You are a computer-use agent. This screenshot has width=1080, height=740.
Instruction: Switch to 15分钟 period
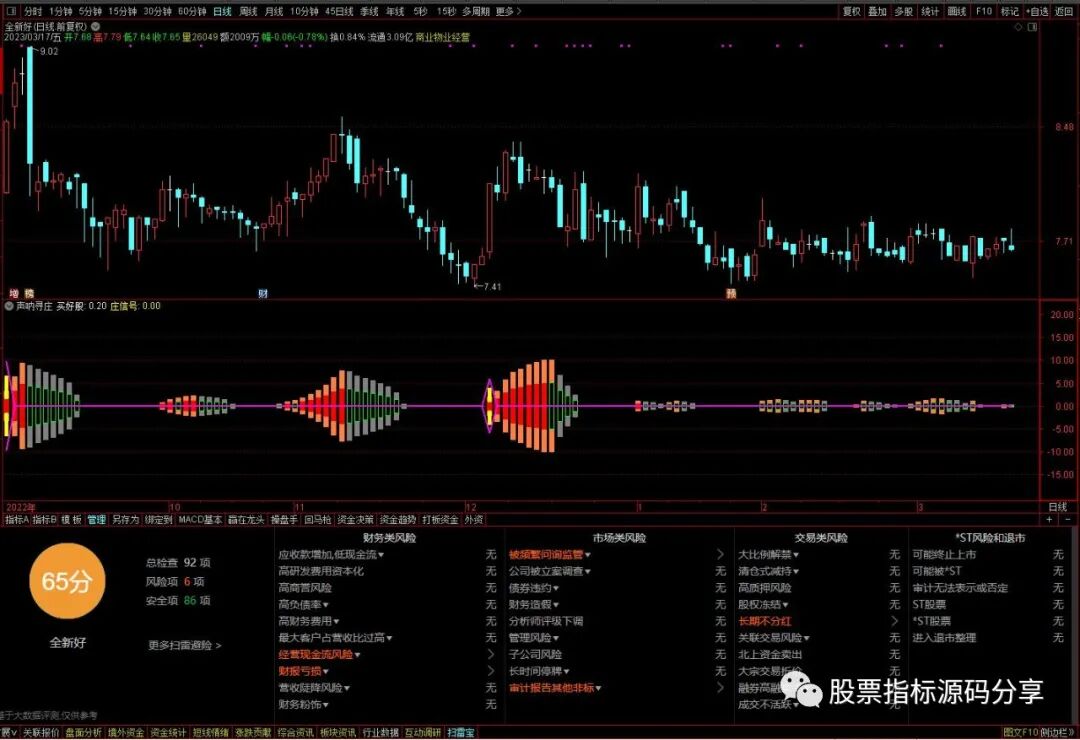click(x=122, y=12)
